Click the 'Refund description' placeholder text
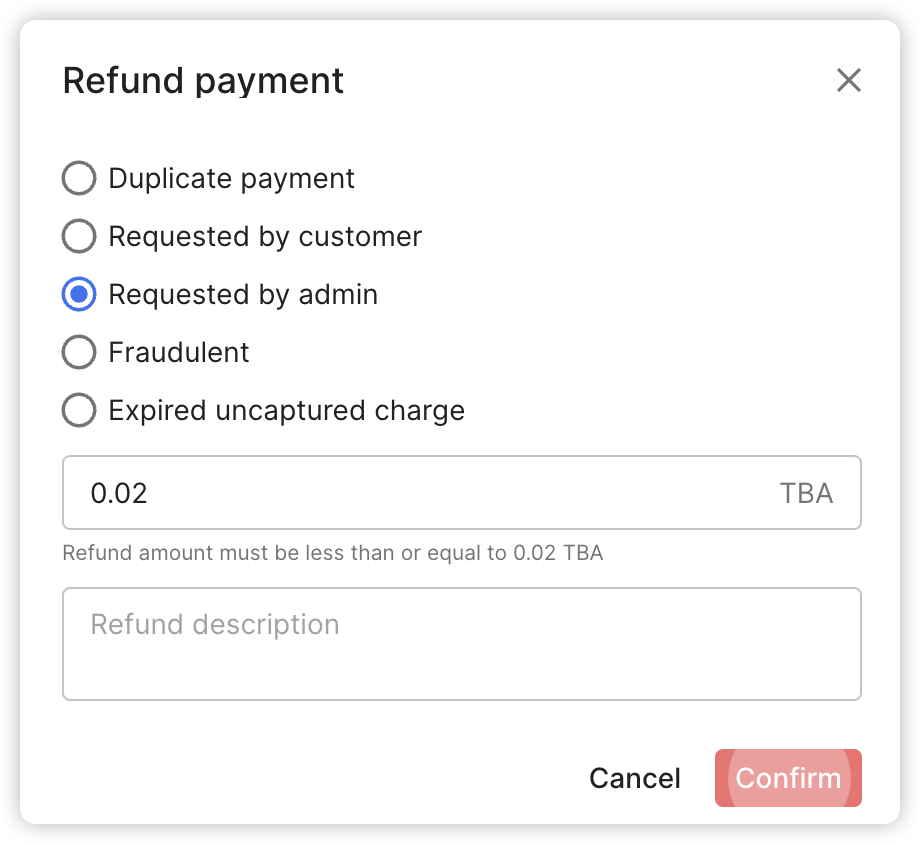The width and height of the screenshot is (920, 844). pyautogui.click(x=215, y=625)
